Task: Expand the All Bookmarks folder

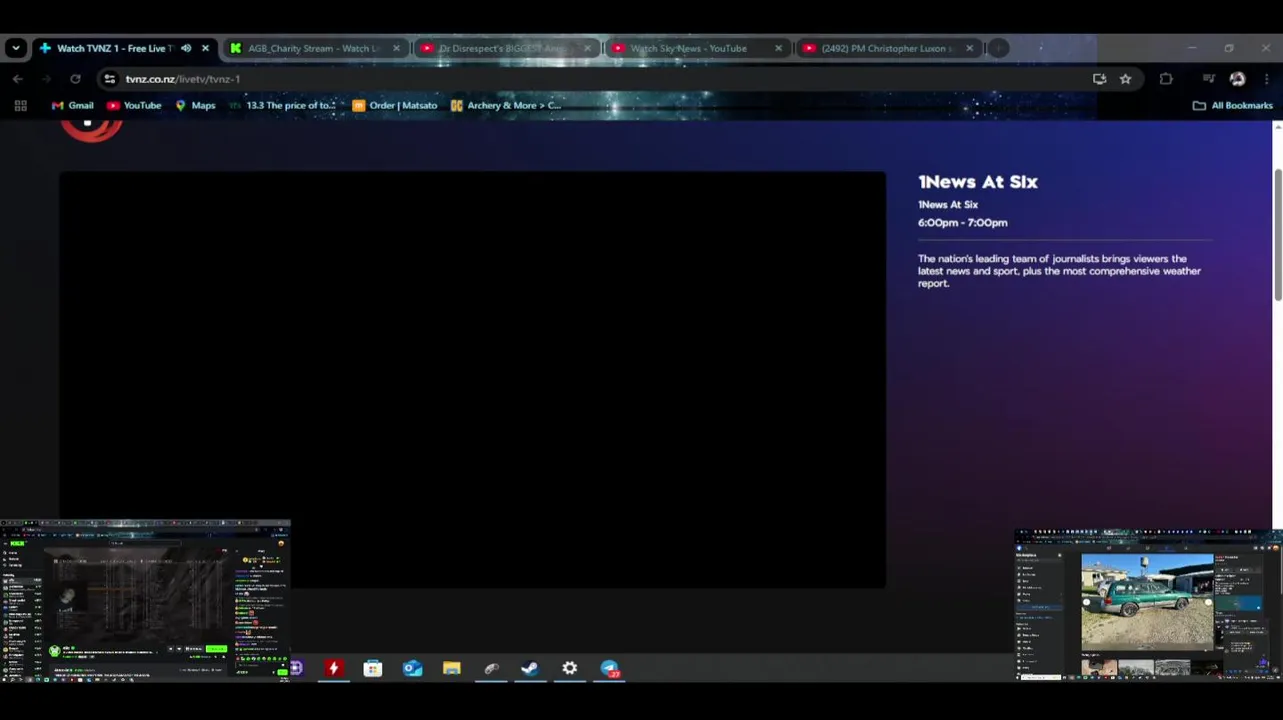Action: [x=1233, y=105]
